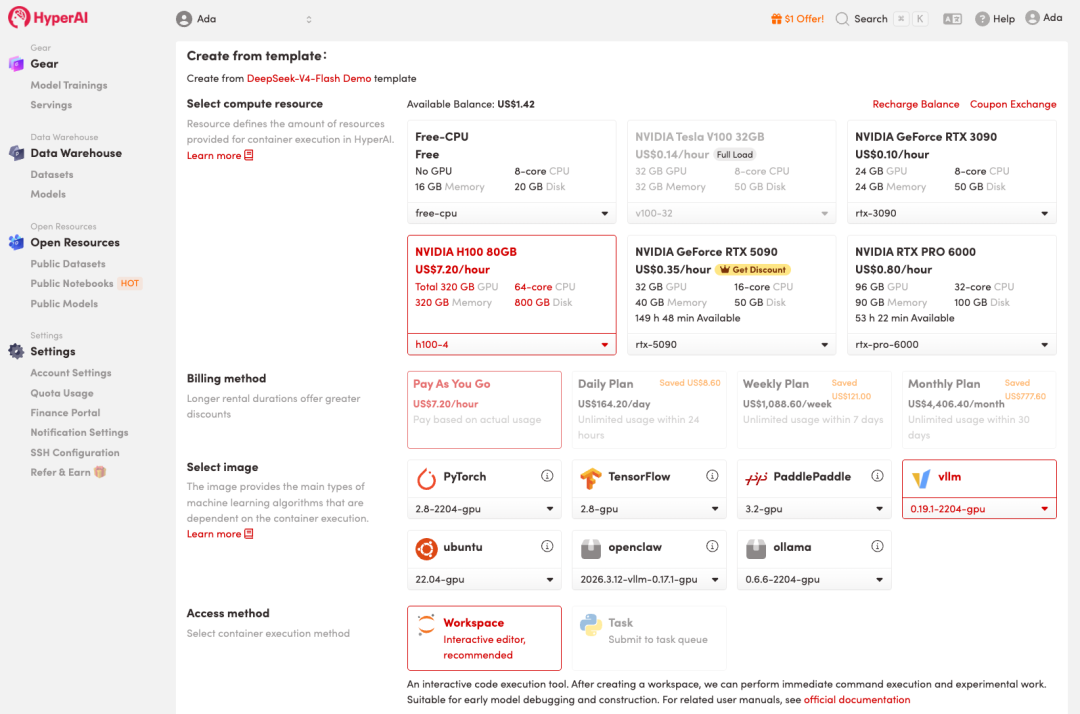
Task: Click the info icon on PaddlePaddle card
Action: [877, 476]
